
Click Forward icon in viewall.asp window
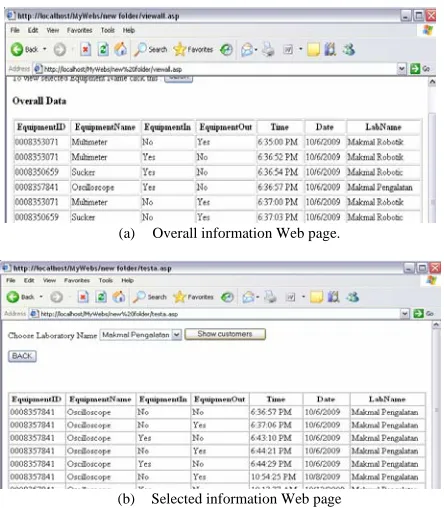coord(60,50)
